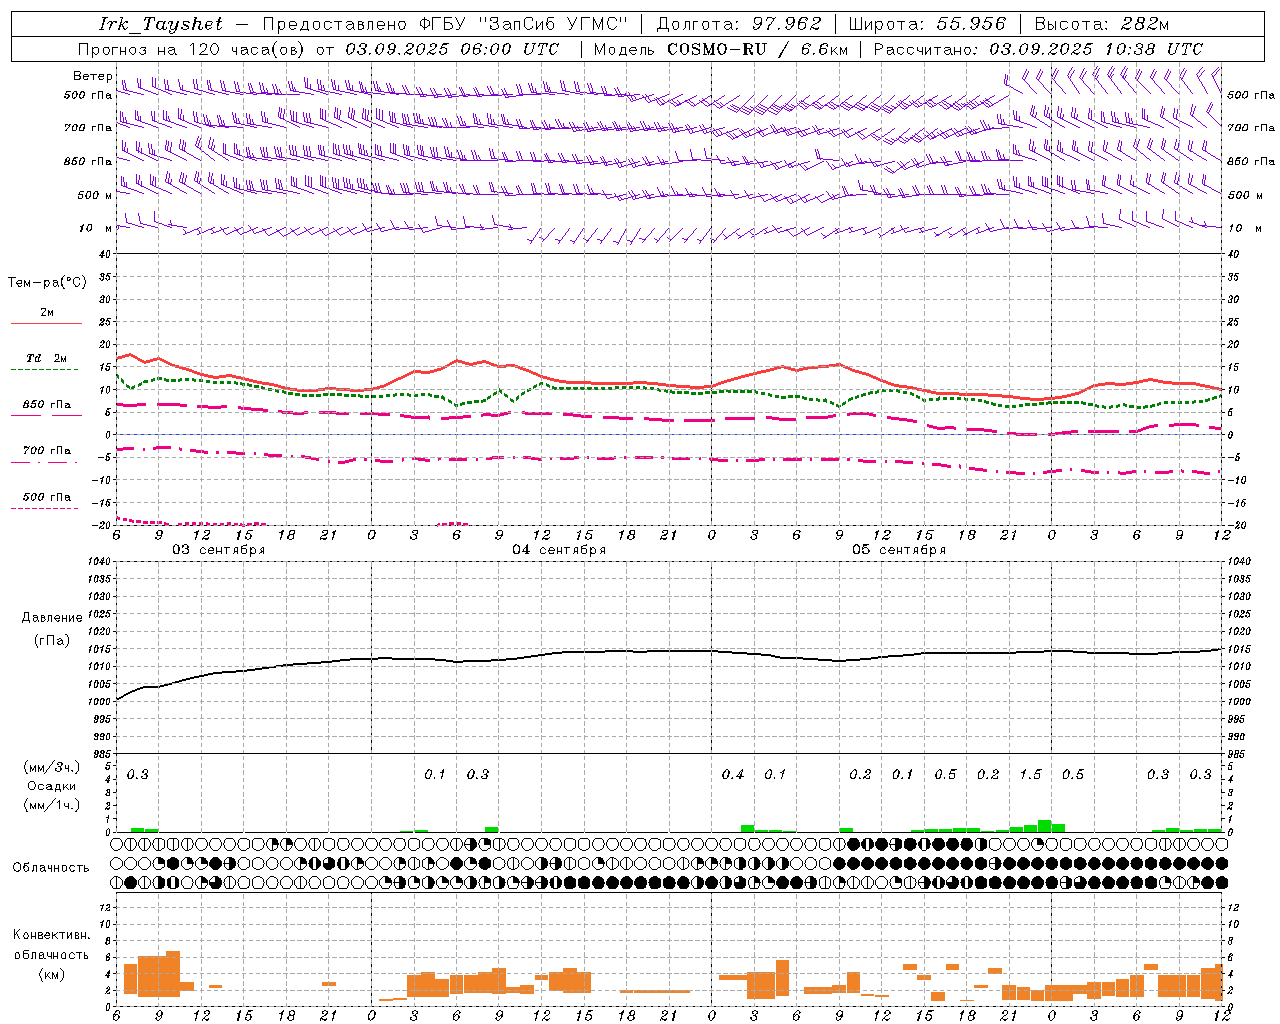This screenshot has height=1024, width=1280.
Task: Click the longitude value Долгота: 97.962
Action: 739,24
